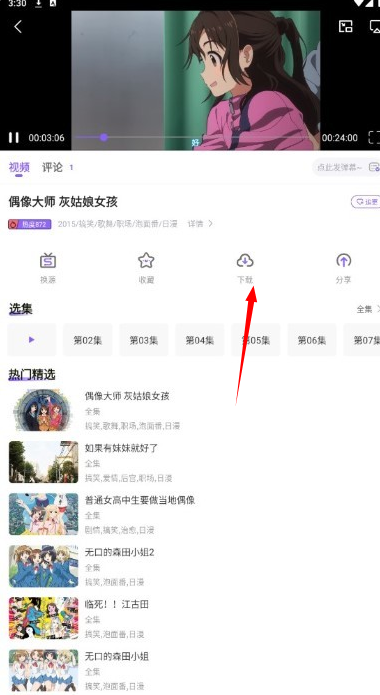
Task: Tap the 热度 872 badge
Action: pyautogui.click(x=30, y=224)
